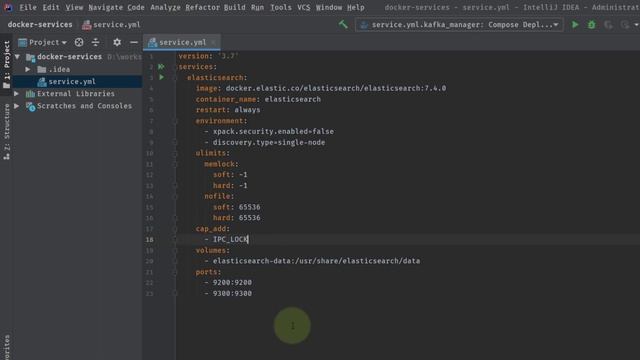Click the Locate/Select Opened File target icon
Screen dimensions: 640x360
pos(79,42)
